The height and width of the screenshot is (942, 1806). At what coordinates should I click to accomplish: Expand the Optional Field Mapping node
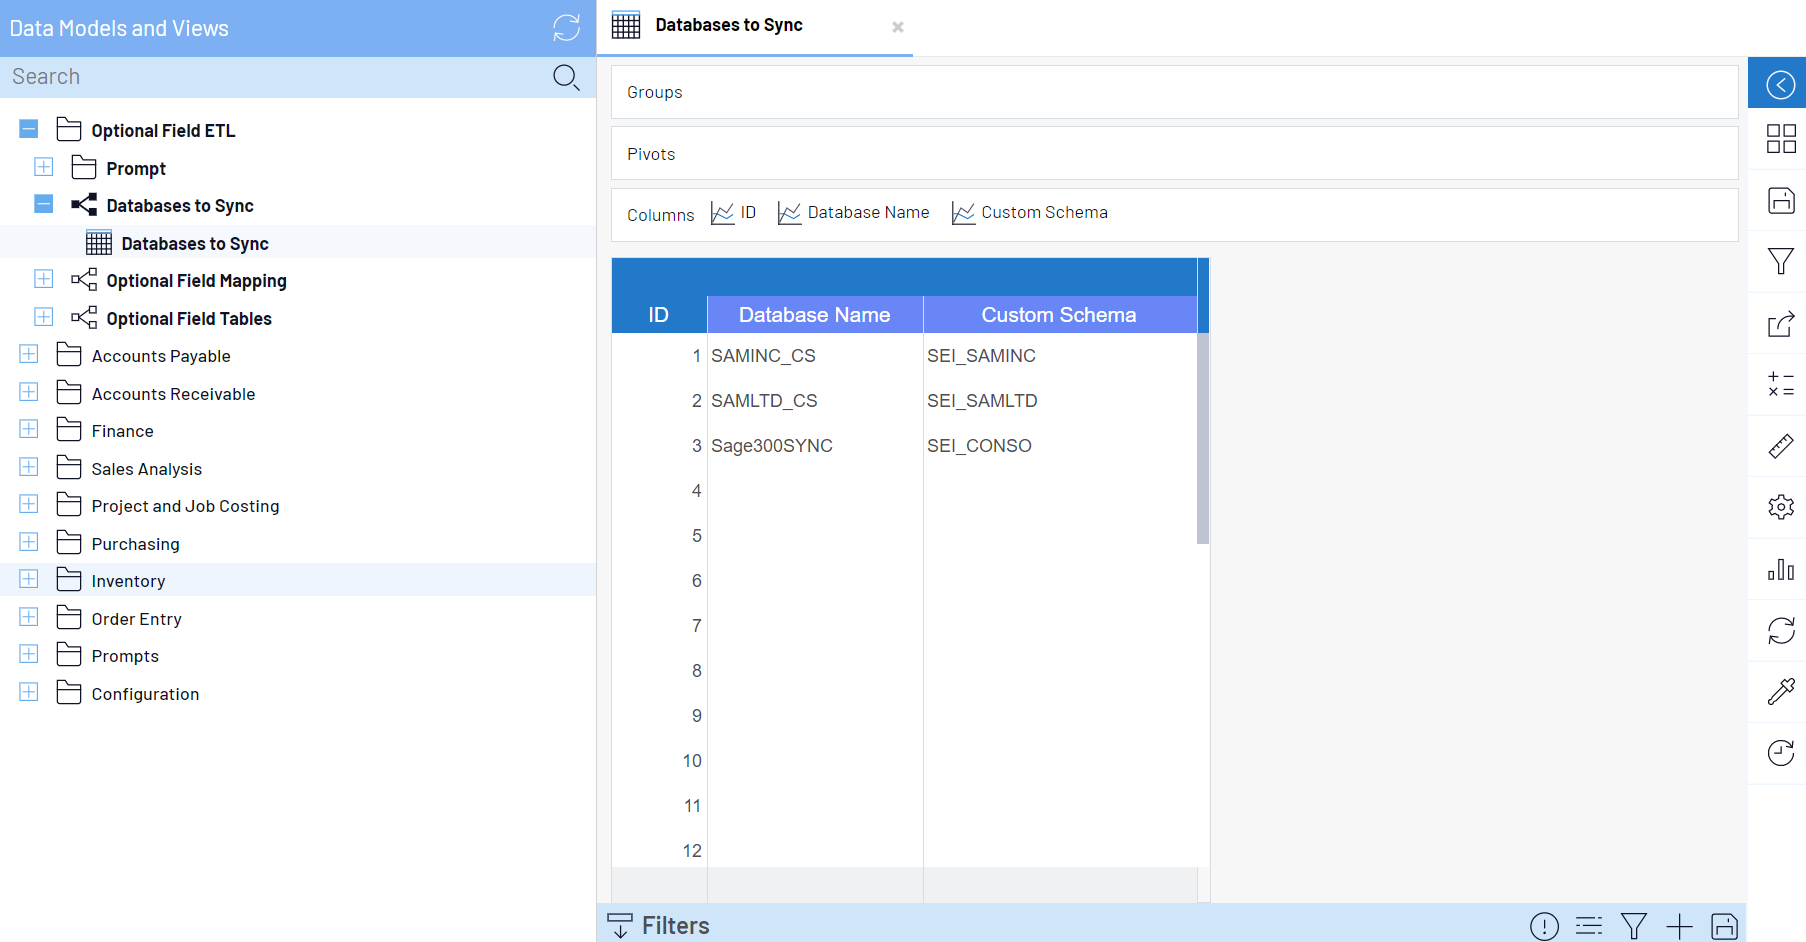tap(44, 280)
